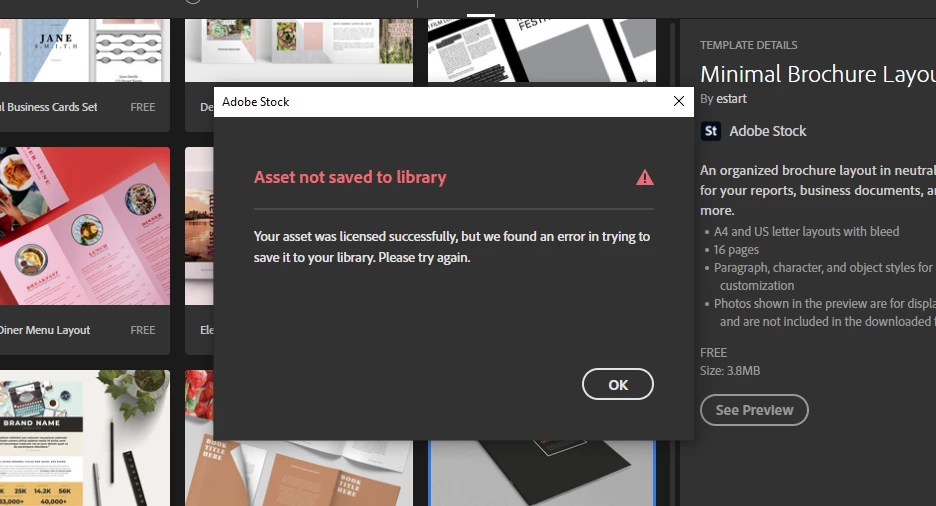Click the TEMPLATE DETAILS heading
Image resolution: width=936 pixels, height=506 pixels.
749,45
